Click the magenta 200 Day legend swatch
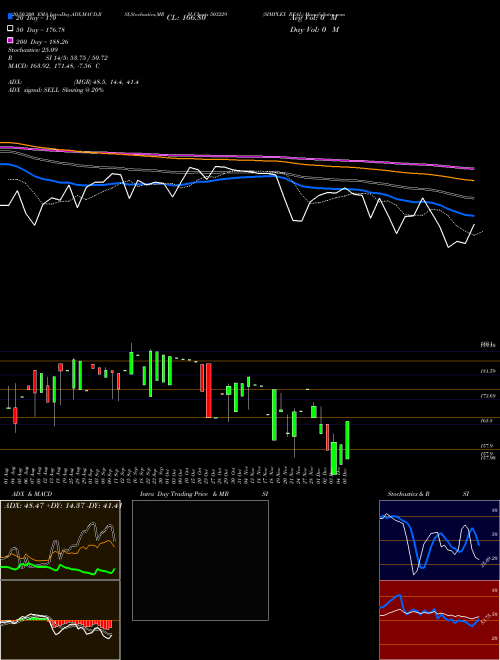 coord(10,40)
